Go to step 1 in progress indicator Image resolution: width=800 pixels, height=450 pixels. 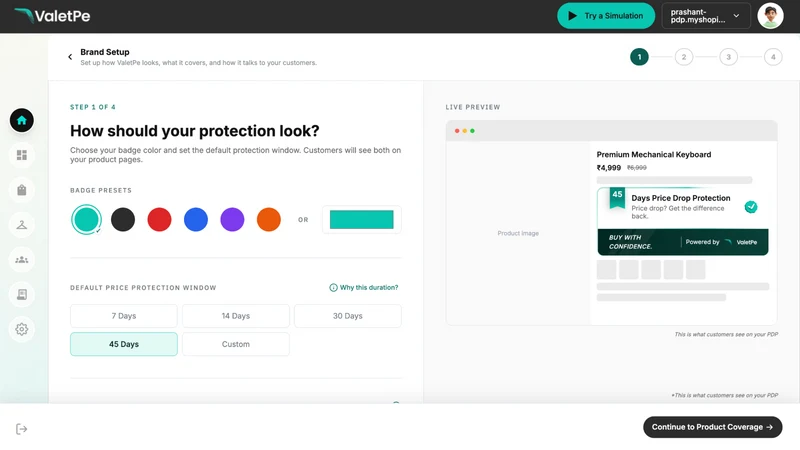coord(639,57)
